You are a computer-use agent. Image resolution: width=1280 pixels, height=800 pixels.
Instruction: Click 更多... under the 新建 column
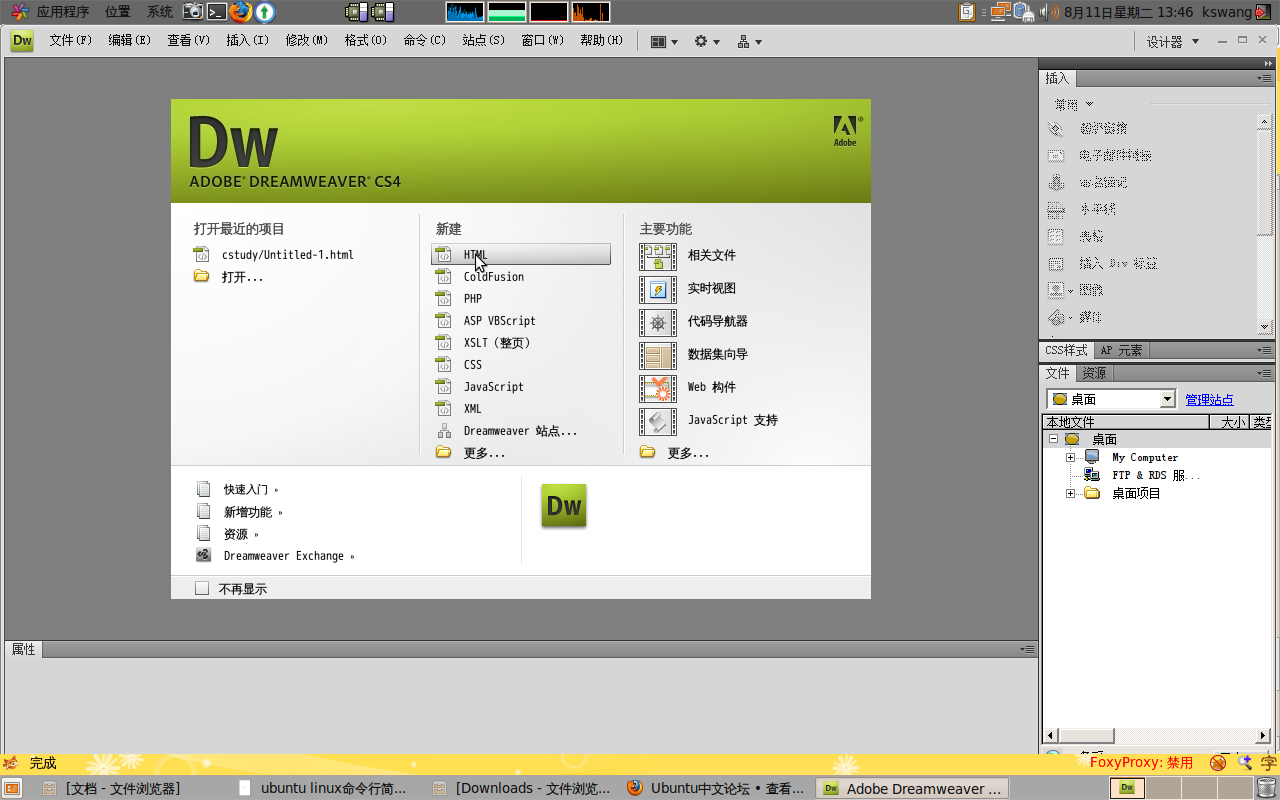[x=484, y=453]
